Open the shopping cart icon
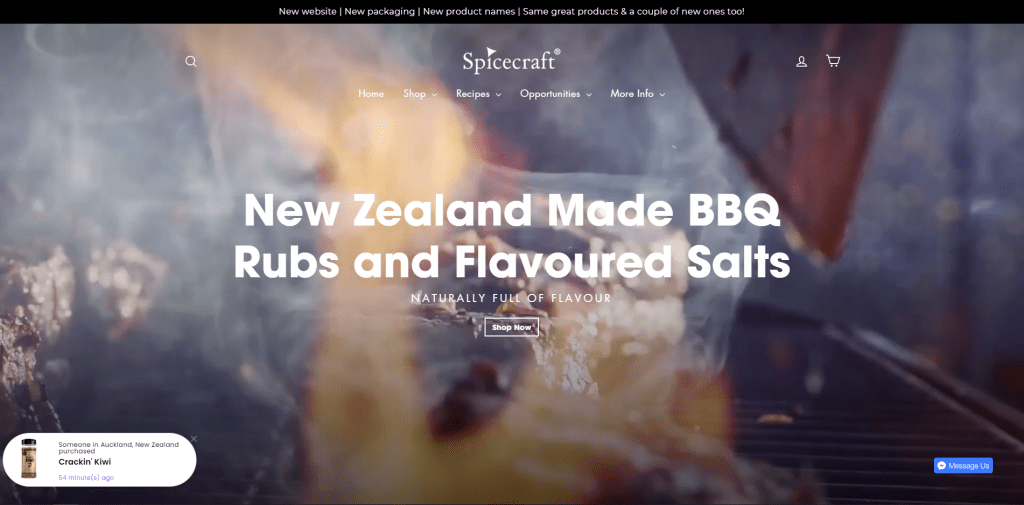Image resolution: width=1024 pixels, height=505 pixels. pyautogui.click(x=833, y=61)
